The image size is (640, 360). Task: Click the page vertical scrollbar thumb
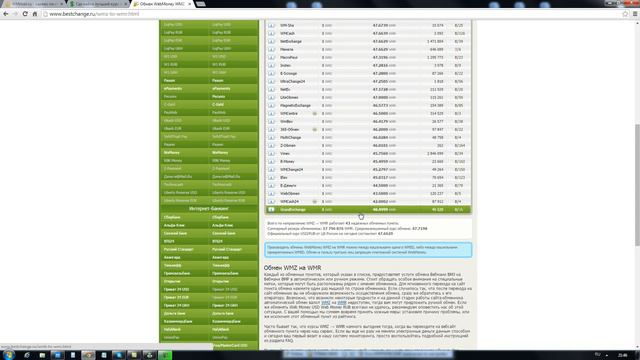coord(637,184)
